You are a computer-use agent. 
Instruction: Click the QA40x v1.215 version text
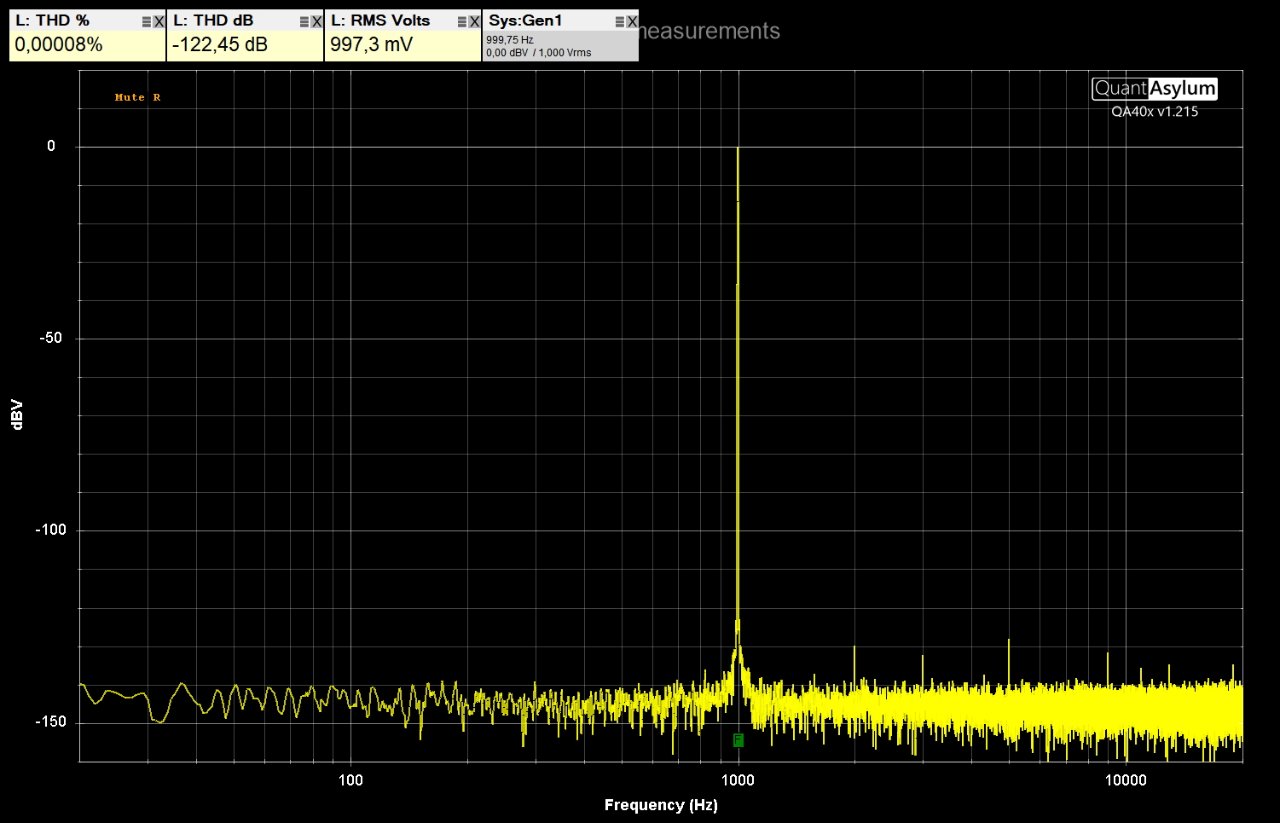point(1154,112)
